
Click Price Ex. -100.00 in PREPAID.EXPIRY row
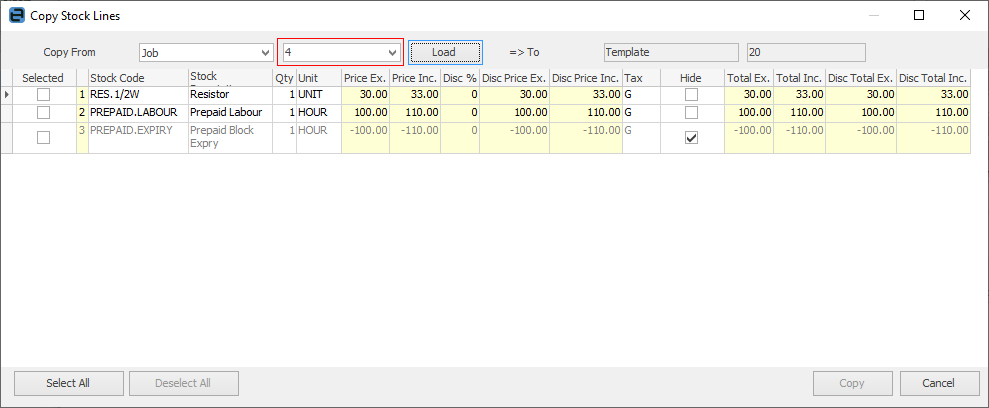(365, 137)
